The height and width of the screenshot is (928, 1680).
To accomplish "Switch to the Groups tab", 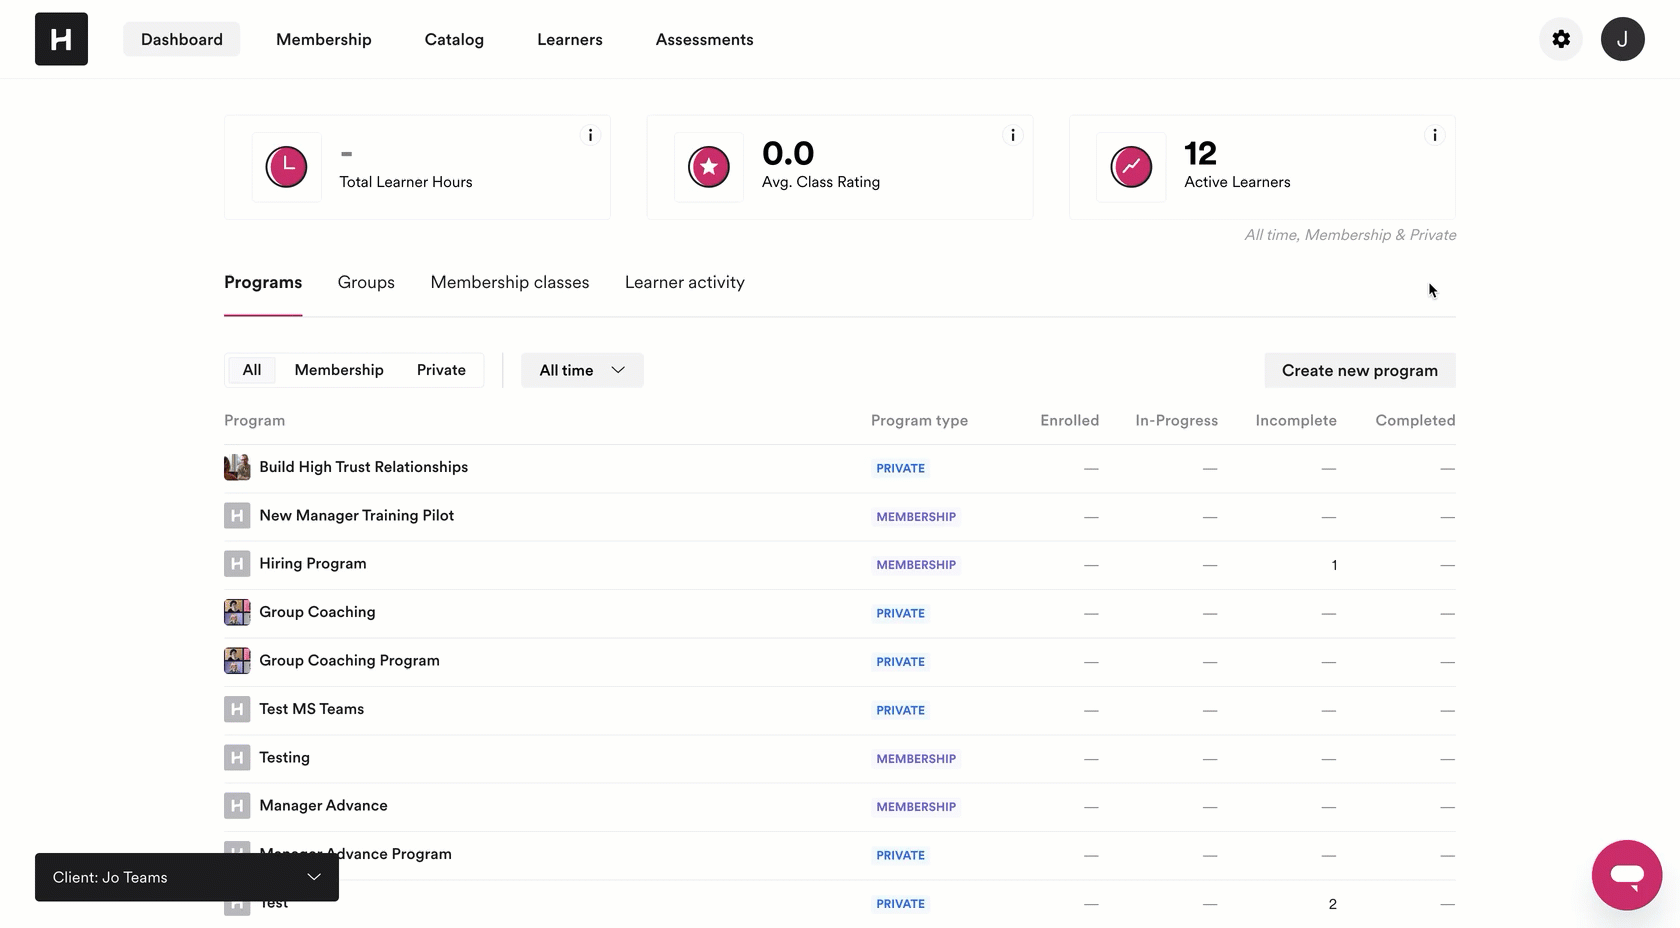I will tap(365, 282).
